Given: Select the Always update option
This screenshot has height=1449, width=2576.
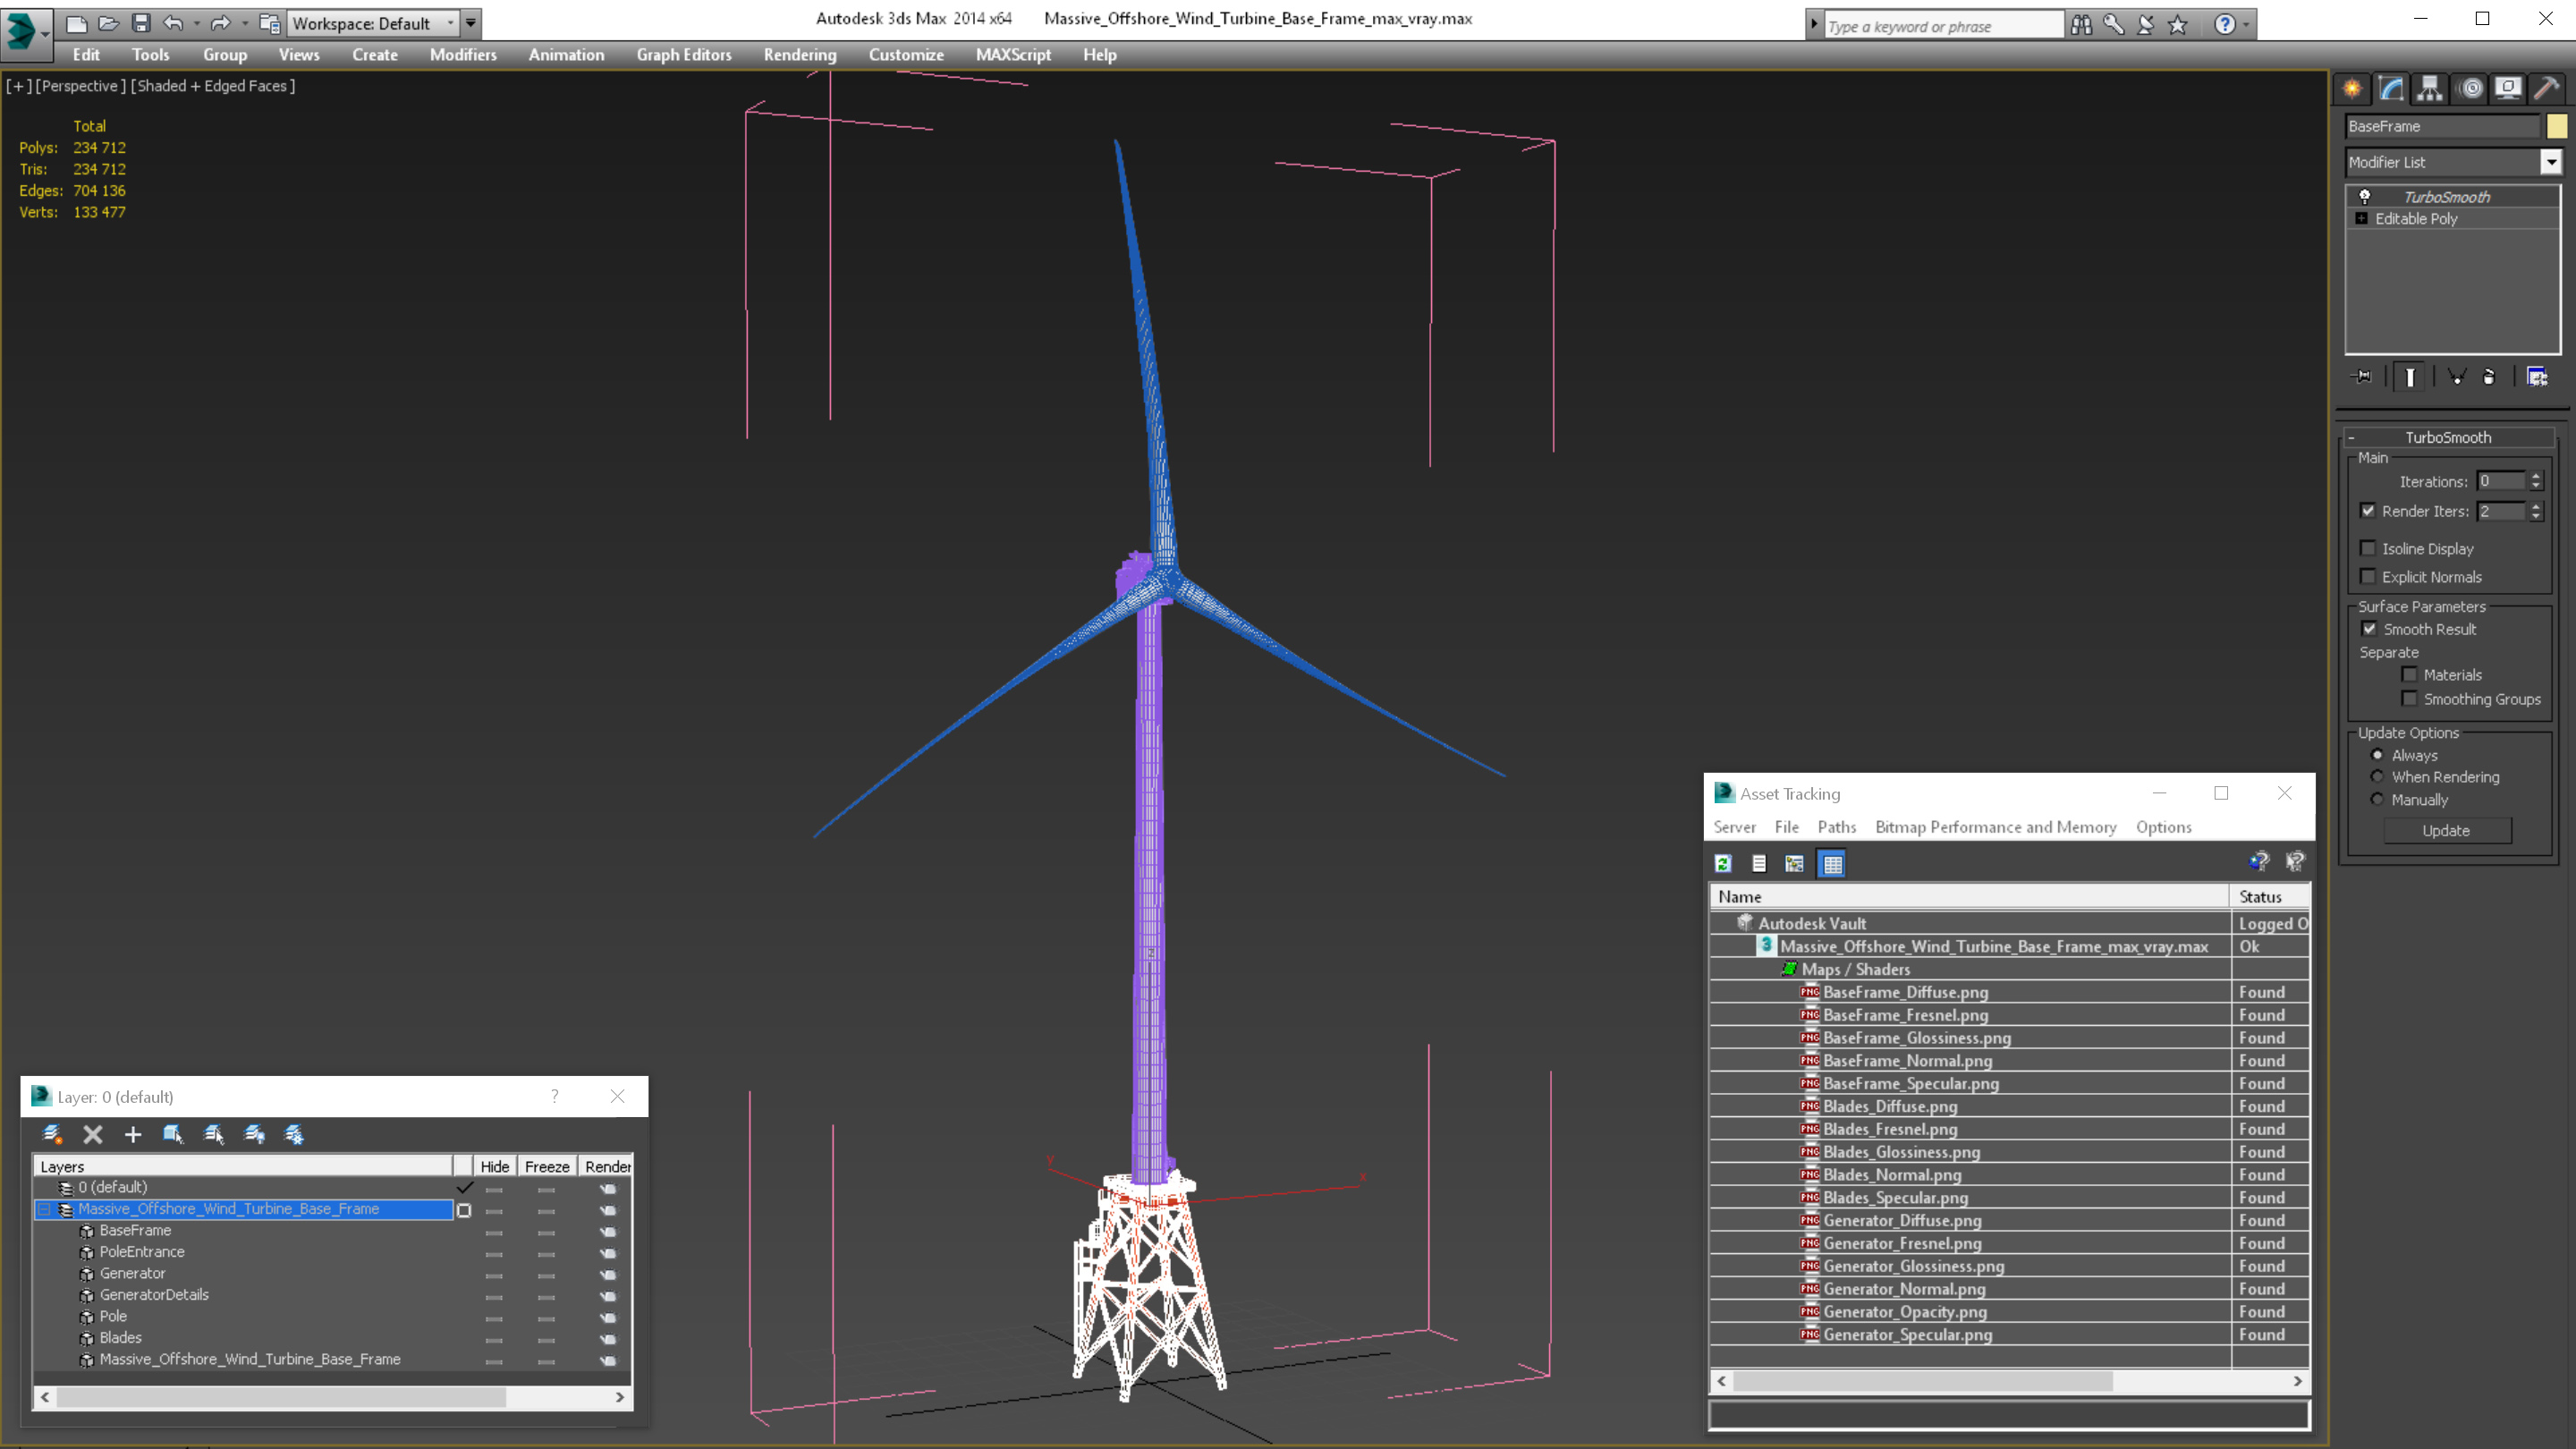Looking at the screenshot, I should pos(2377,755).
